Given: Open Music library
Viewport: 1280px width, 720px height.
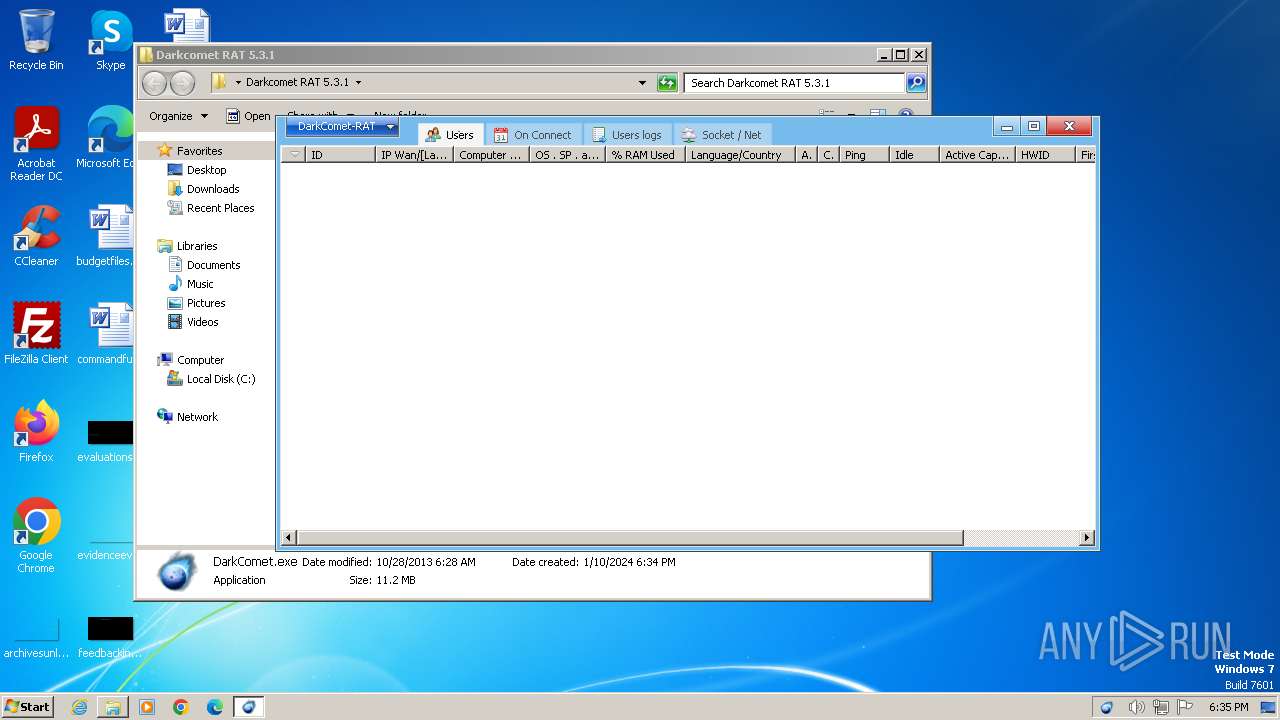Looking at the screenshot, I should click(200, 284).
